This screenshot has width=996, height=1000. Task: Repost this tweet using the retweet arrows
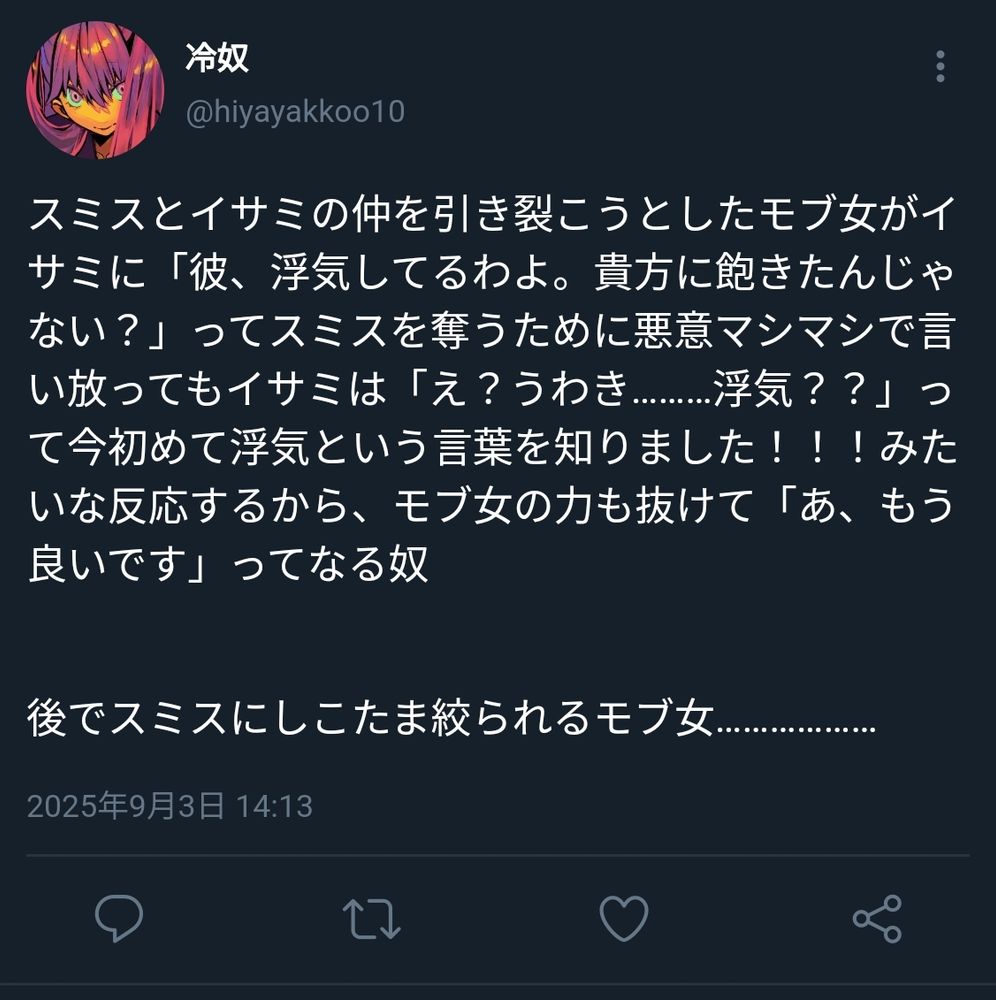371,918
